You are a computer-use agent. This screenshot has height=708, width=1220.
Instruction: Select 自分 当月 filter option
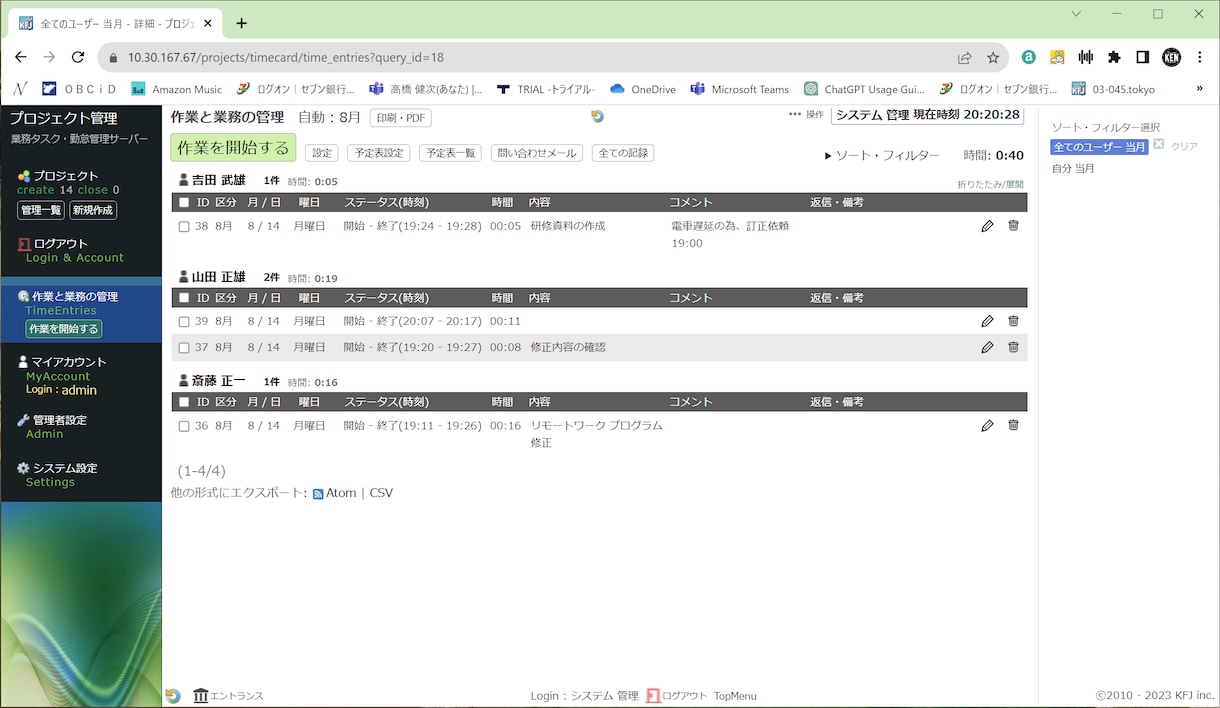pyautogui.click(x=1073, y=168)
